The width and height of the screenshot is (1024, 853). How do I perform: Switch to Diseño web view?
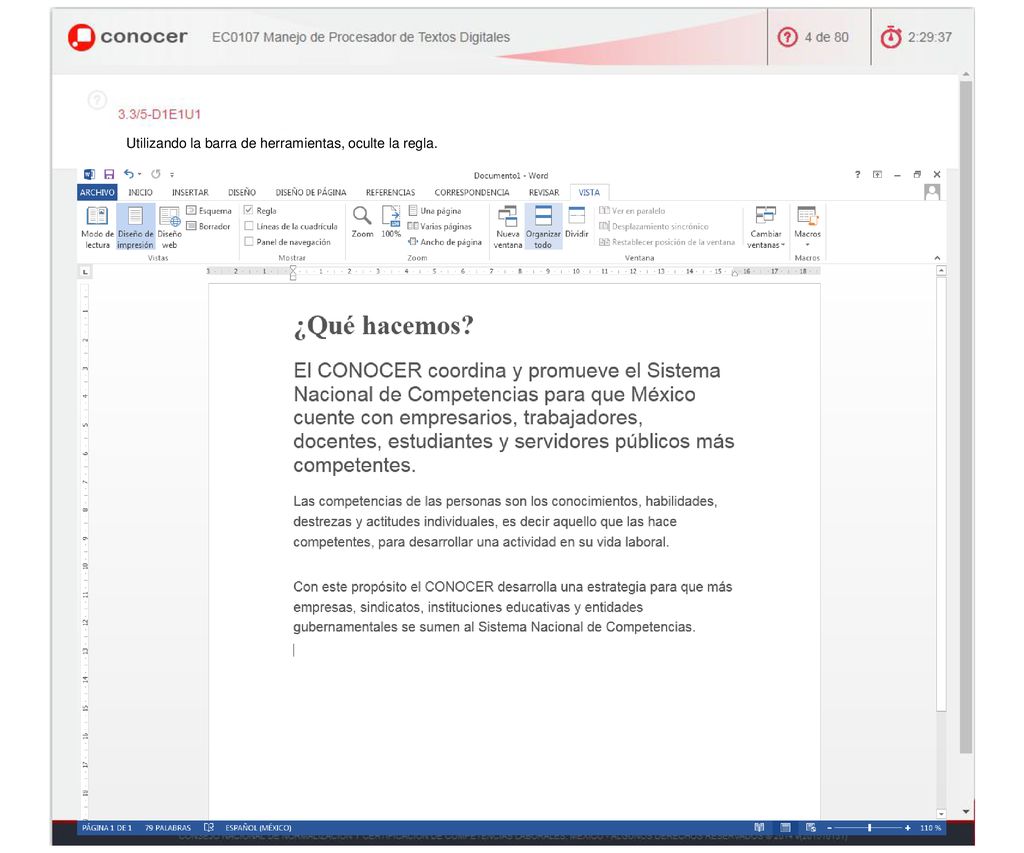(x=169, y=227)
